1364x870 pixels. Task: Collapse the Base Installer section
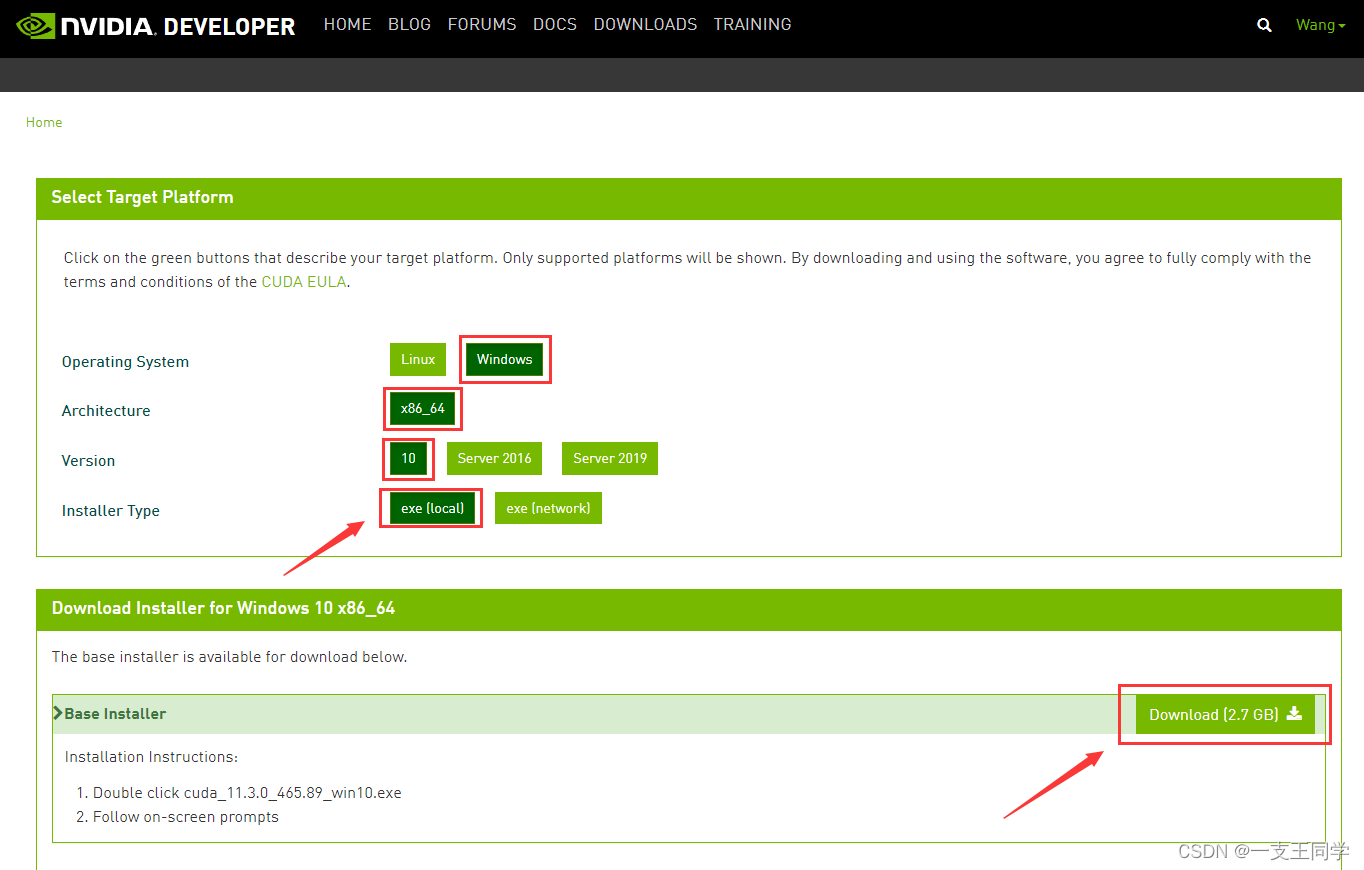pos(110,714)
